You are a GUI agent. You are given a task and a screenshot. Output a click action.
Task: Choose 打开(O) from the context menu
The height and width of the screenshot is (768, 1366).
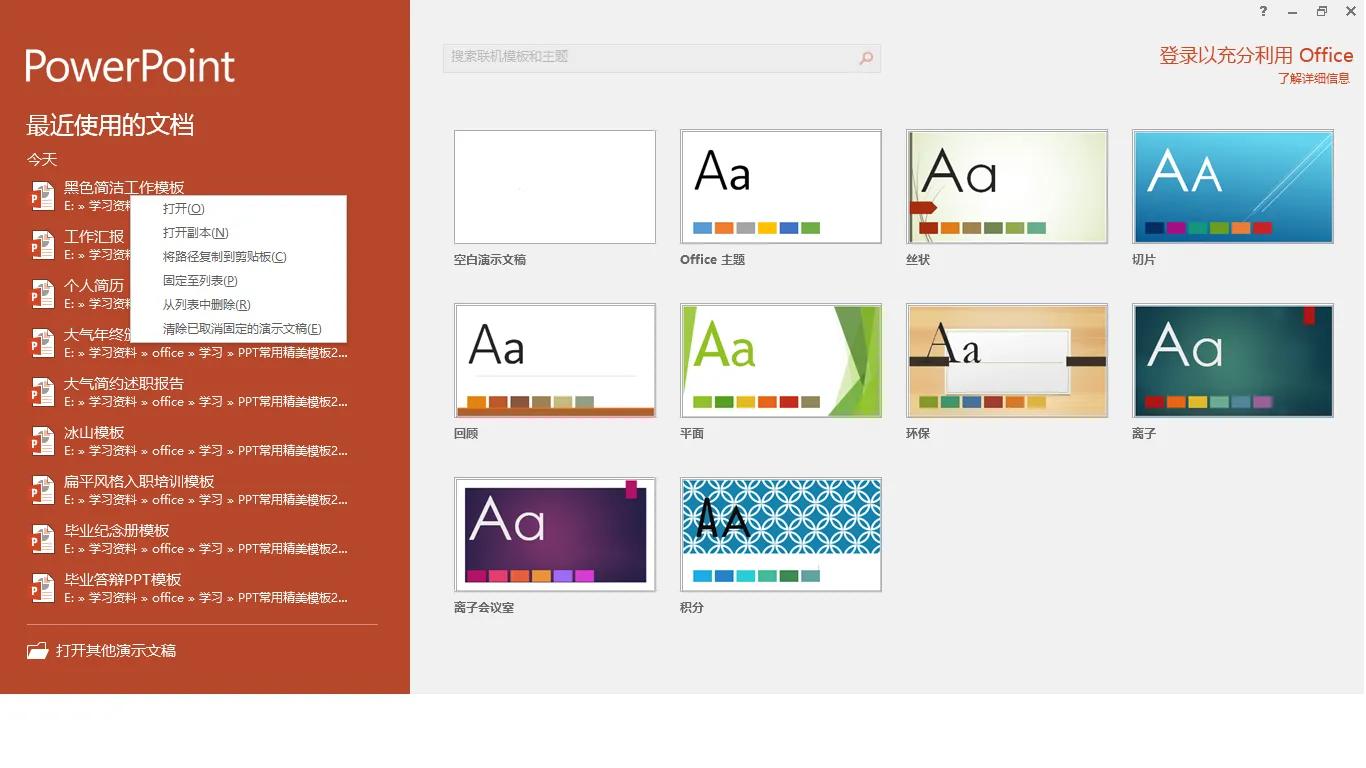click(x=239, y=209)
